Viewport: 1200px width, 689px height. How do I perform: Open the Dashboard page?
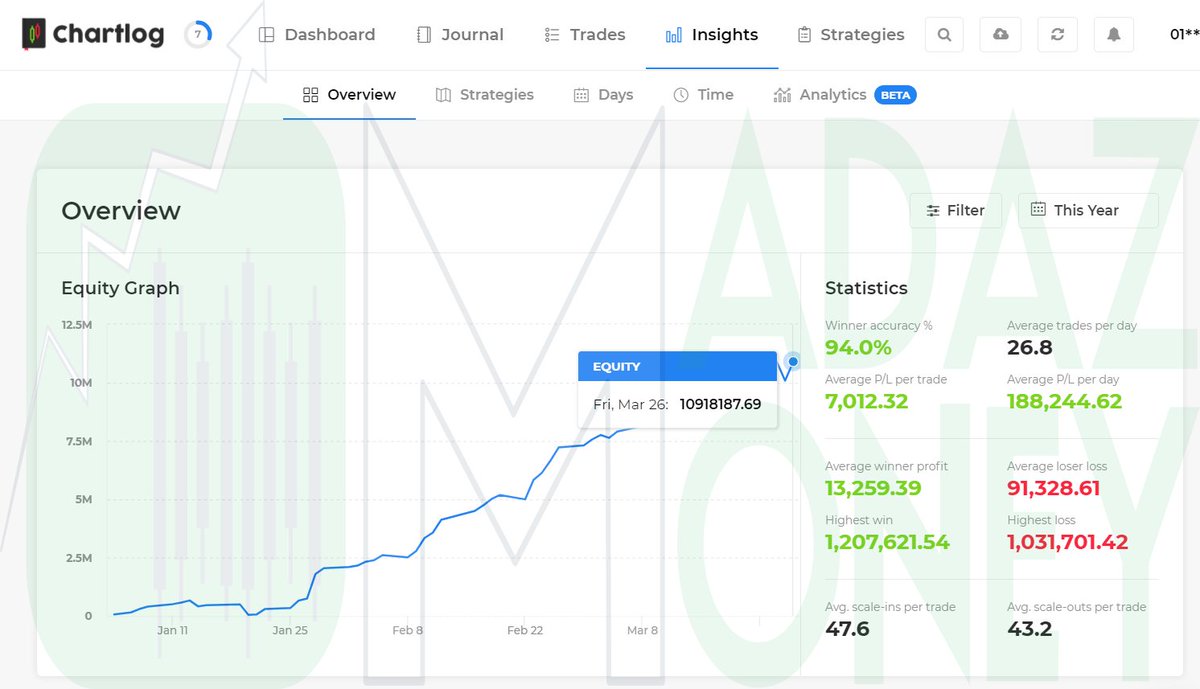317,35
